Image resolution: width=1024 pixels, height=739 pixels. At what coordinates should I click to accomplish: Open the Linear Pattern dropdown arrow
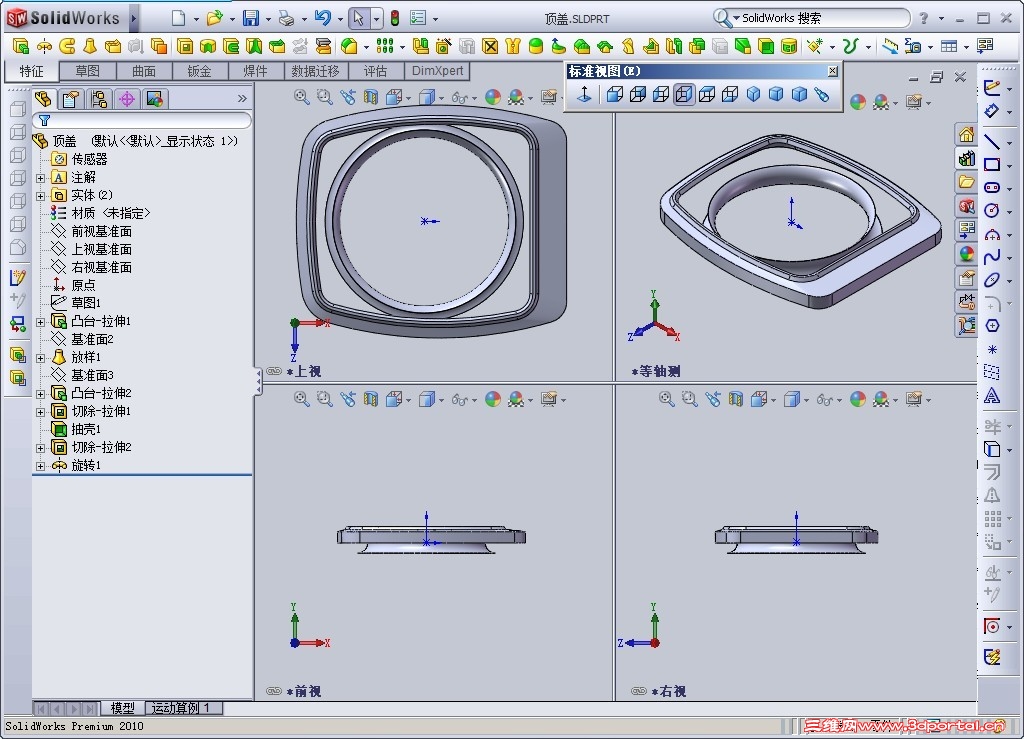pos(402,47)
